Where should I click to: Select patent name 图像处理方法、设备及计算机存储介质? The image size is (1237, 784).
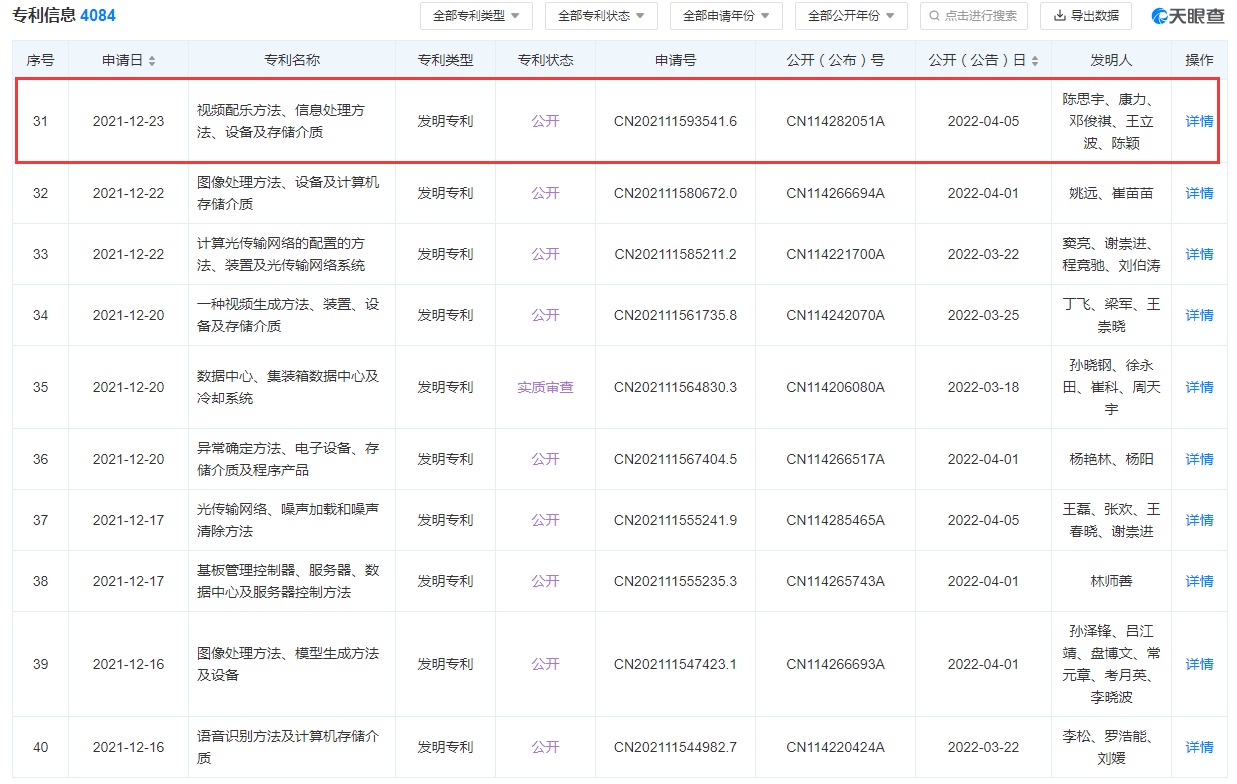coord(288,193)
